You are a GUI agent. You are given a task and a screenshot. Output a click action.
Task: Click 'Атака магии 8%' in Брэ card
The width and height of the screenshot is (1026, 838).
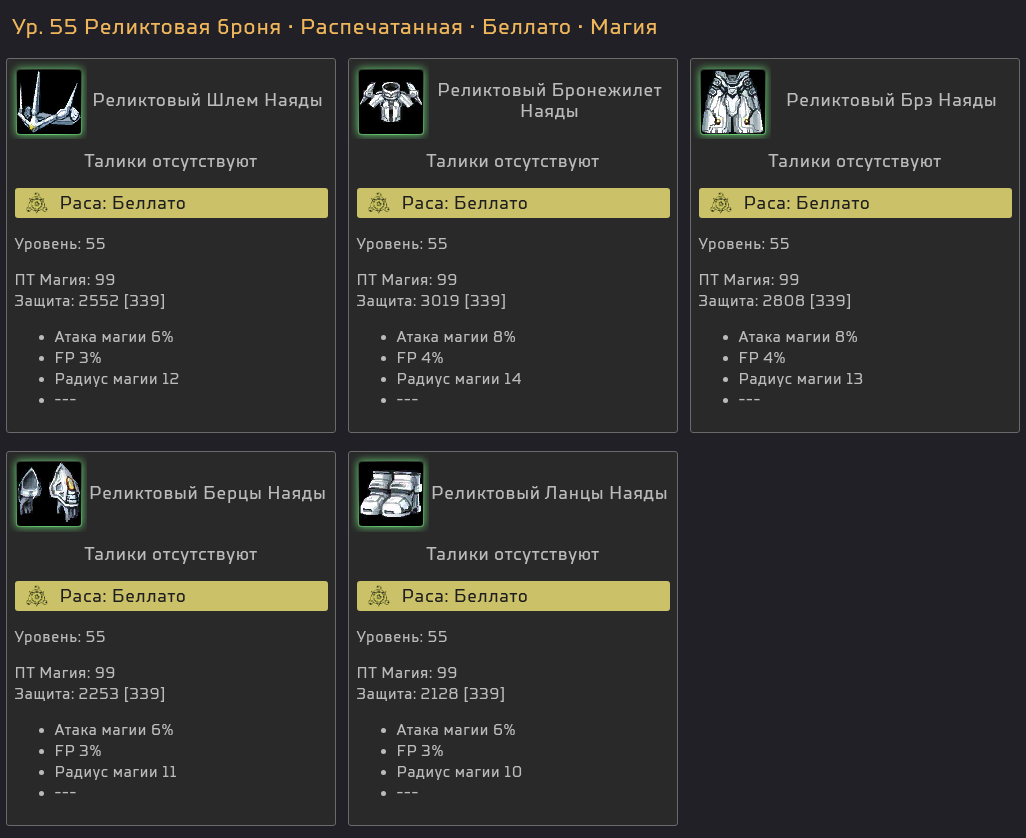pos(798,337)
